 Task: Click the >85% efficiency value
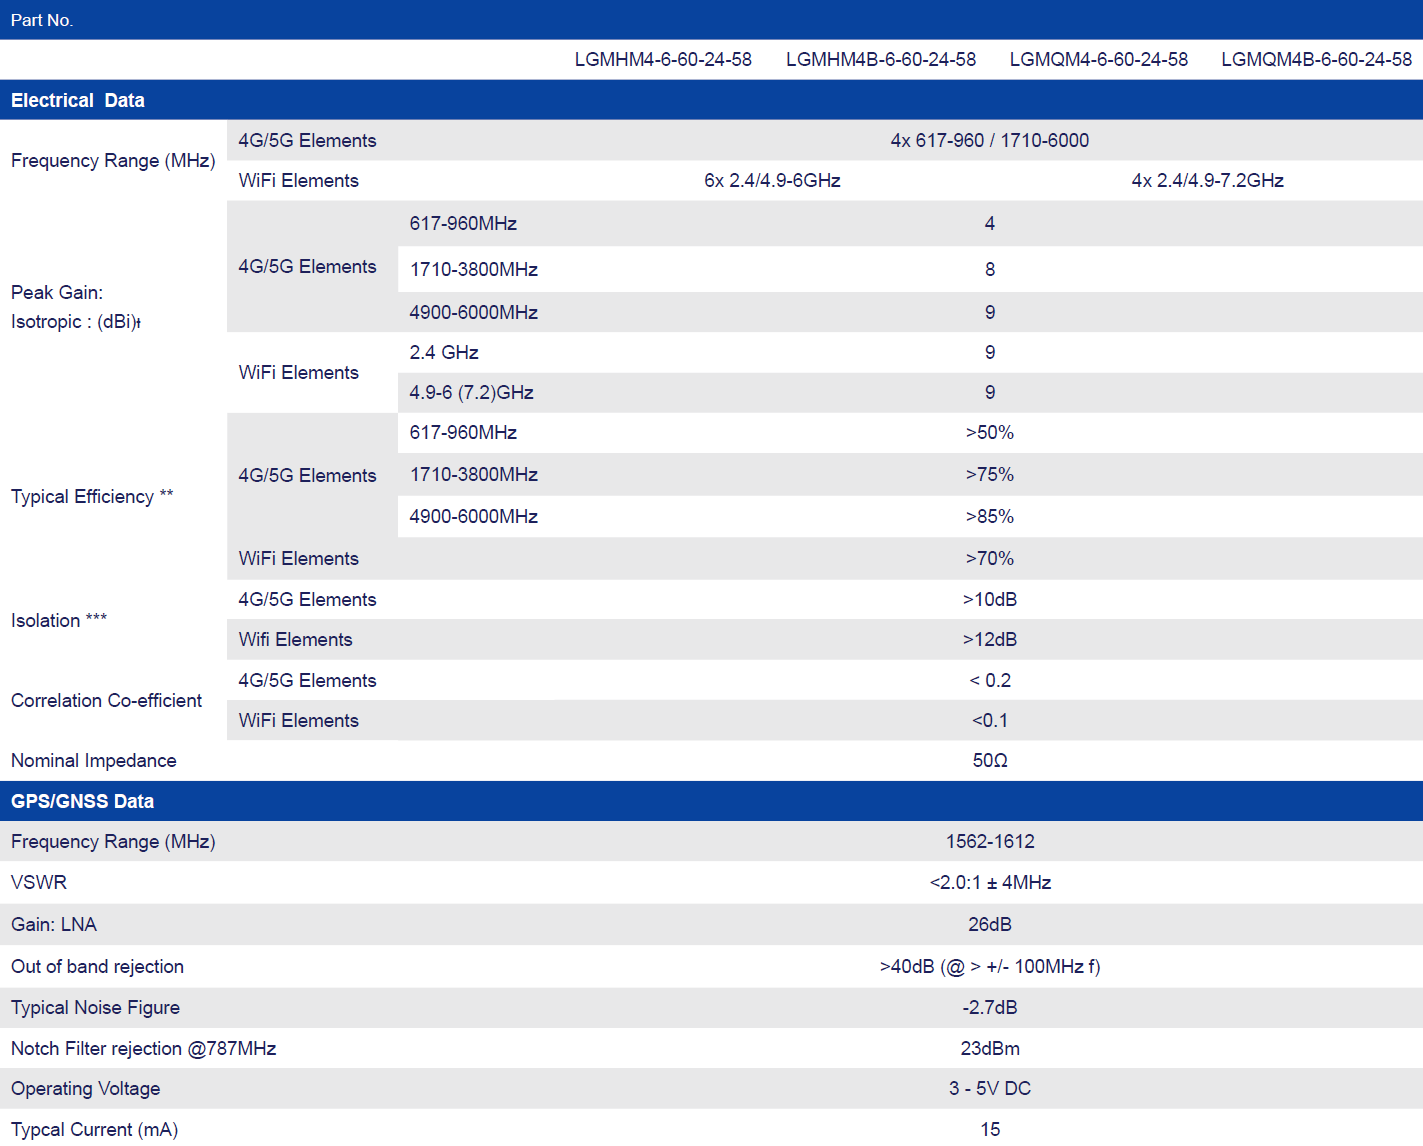[989, 517]
